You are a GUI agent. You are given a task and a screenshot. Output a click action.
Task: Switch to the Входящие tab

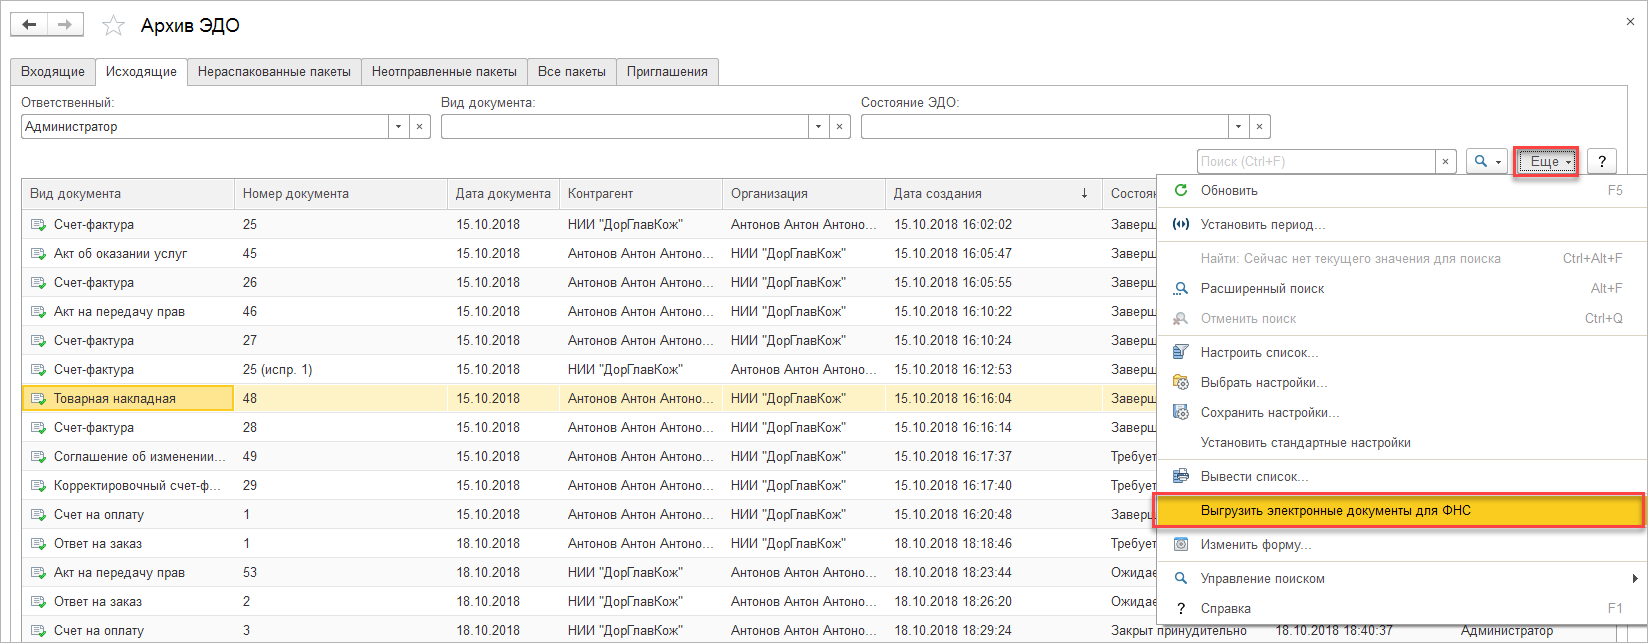(53, 72)
